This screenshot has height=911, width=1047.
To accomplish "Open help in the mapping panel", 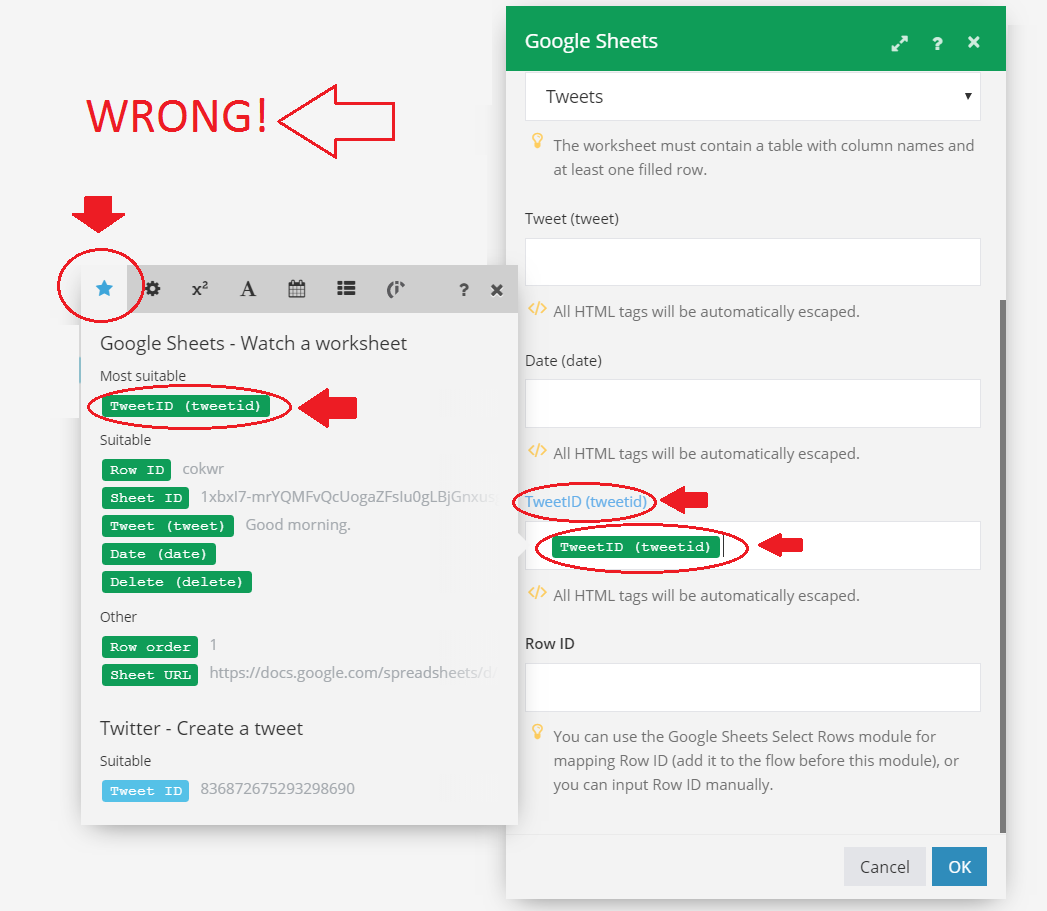I will click(463, 290).
